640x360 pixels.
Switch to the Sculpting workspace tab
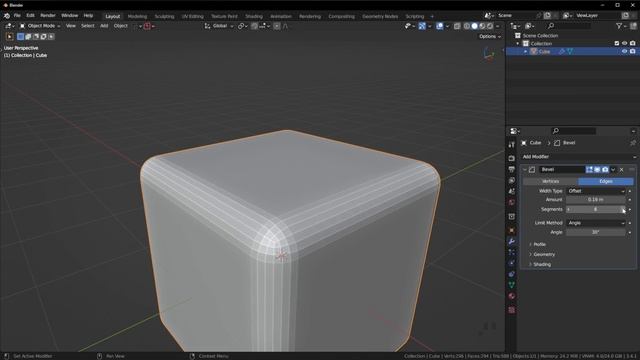tap(164, 16)
